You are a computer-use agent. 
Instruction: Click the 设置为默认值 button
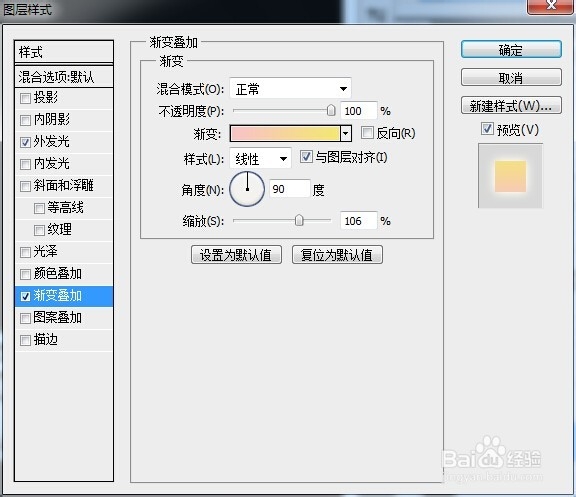pos(236,255)
